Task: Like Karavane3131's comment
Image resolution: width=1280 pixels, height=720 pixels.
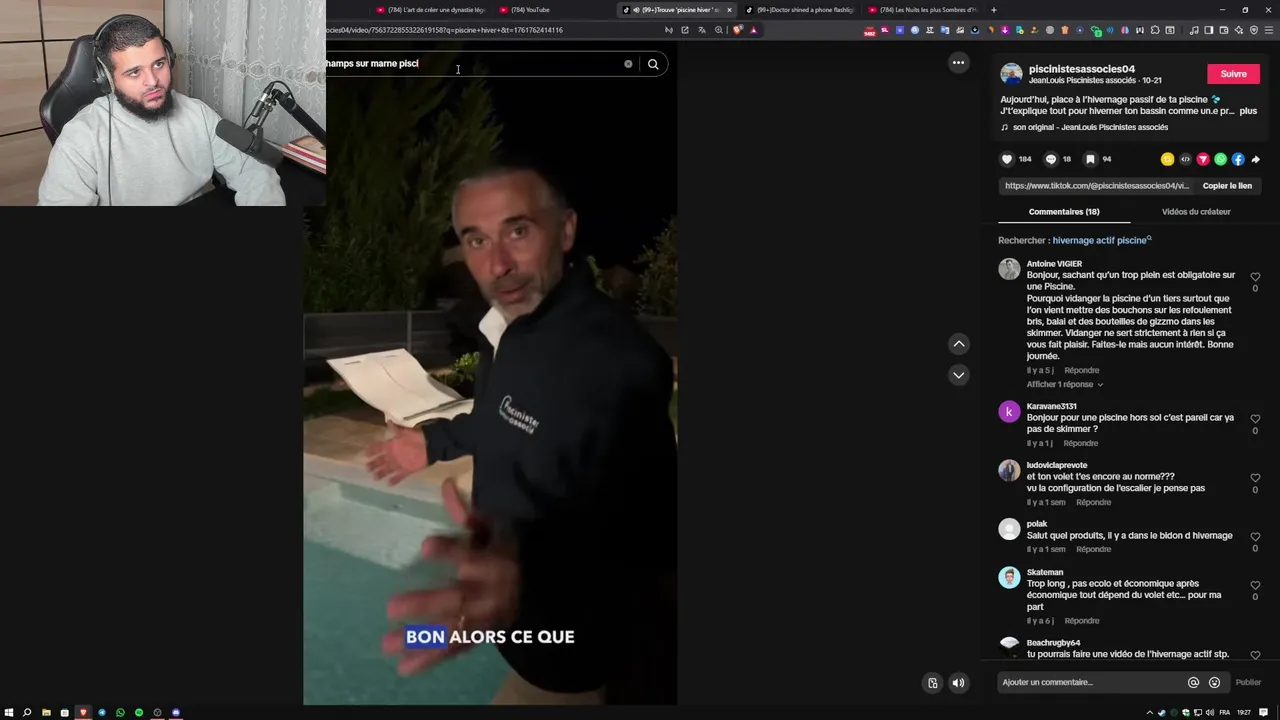Action: pos(1255,419)
